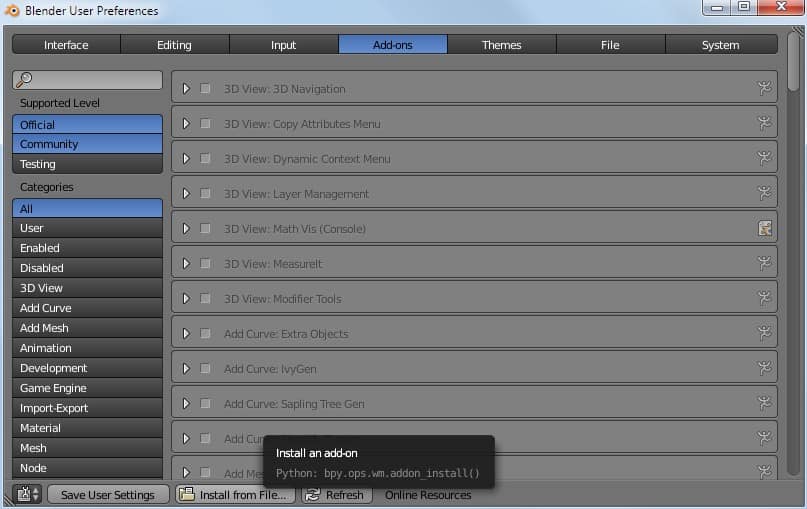Click the community icon on 3D Navigation row
Screen dimensions: 807x509
[764, 88]
